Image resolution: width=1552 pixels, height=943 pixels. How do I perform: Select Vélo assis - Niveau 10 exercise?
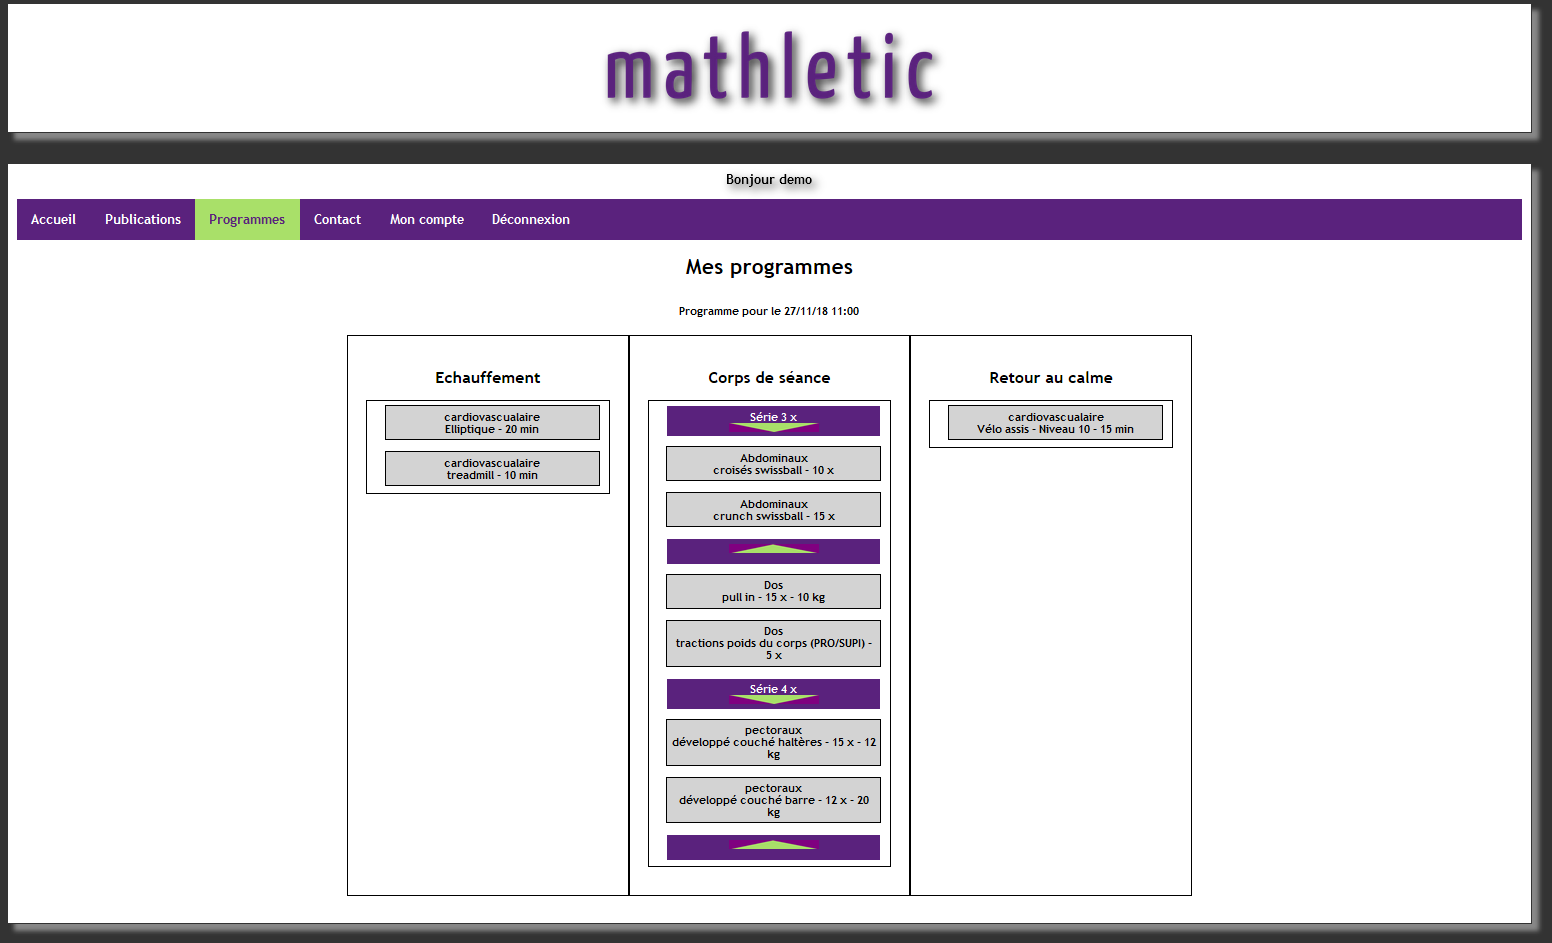(x=1055, y=423)
